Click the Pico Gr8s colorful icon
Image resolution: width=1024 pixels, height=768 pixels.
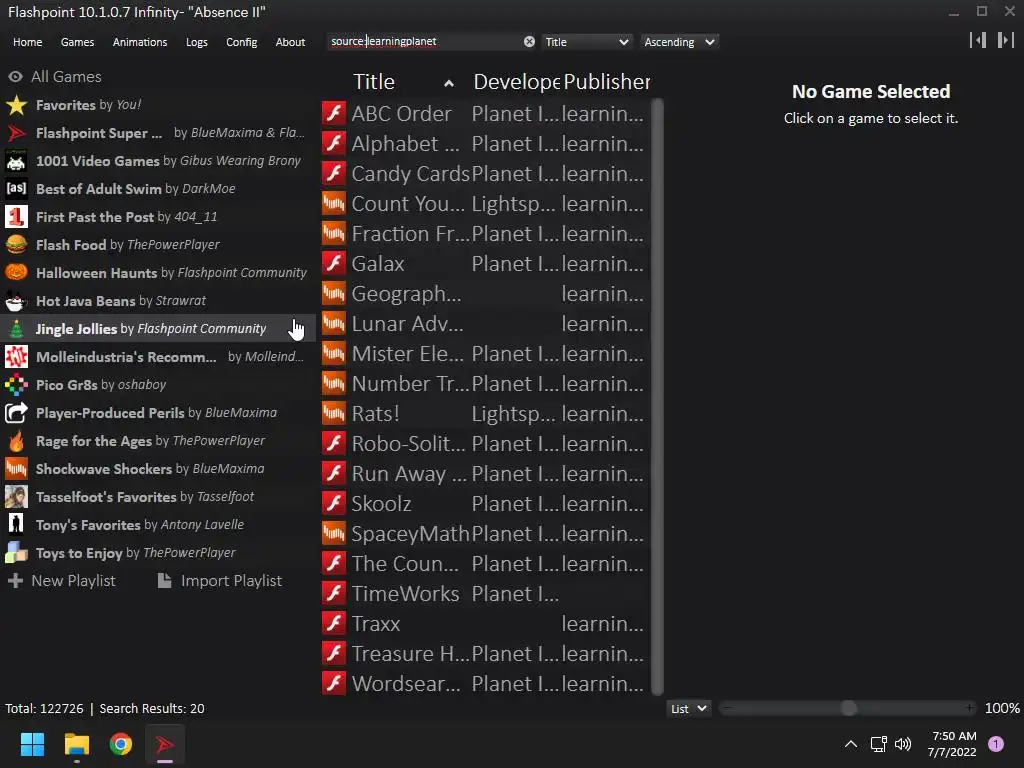[16, 385]
